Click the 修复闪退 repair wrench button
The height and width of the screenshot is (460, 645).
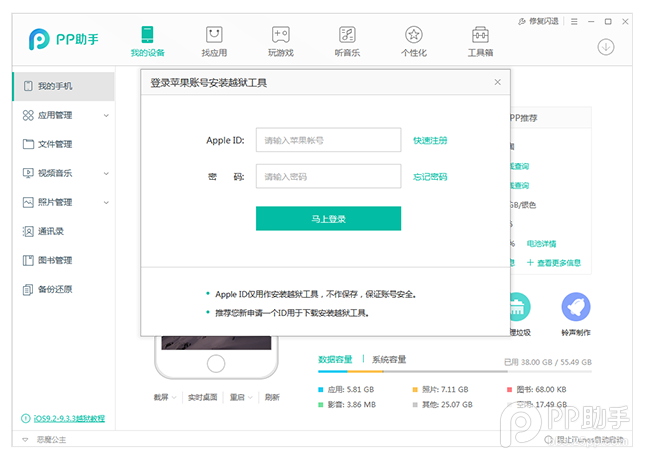[538, 21]
